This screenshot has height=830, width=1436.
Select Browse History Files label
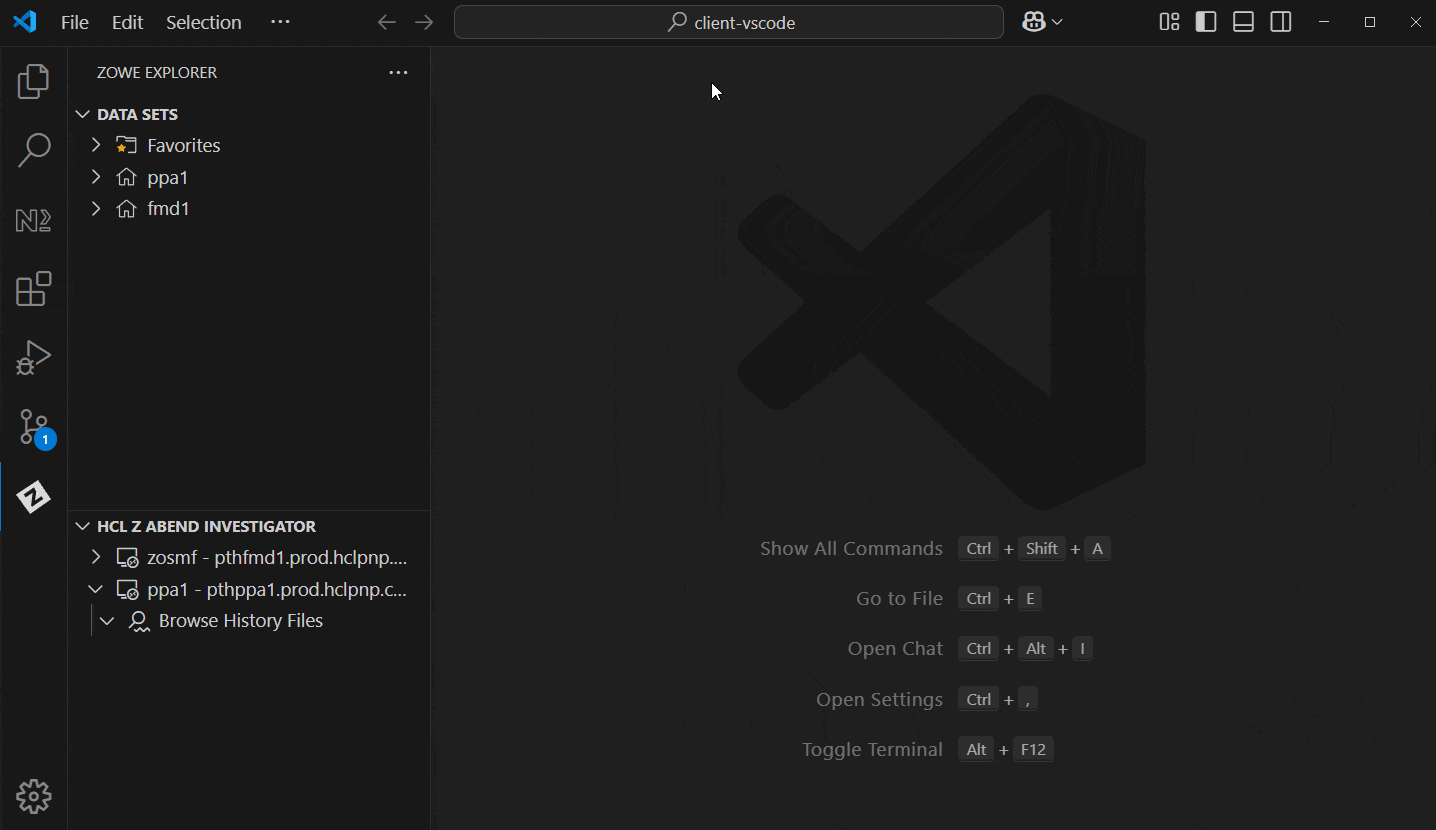point(241,621)
